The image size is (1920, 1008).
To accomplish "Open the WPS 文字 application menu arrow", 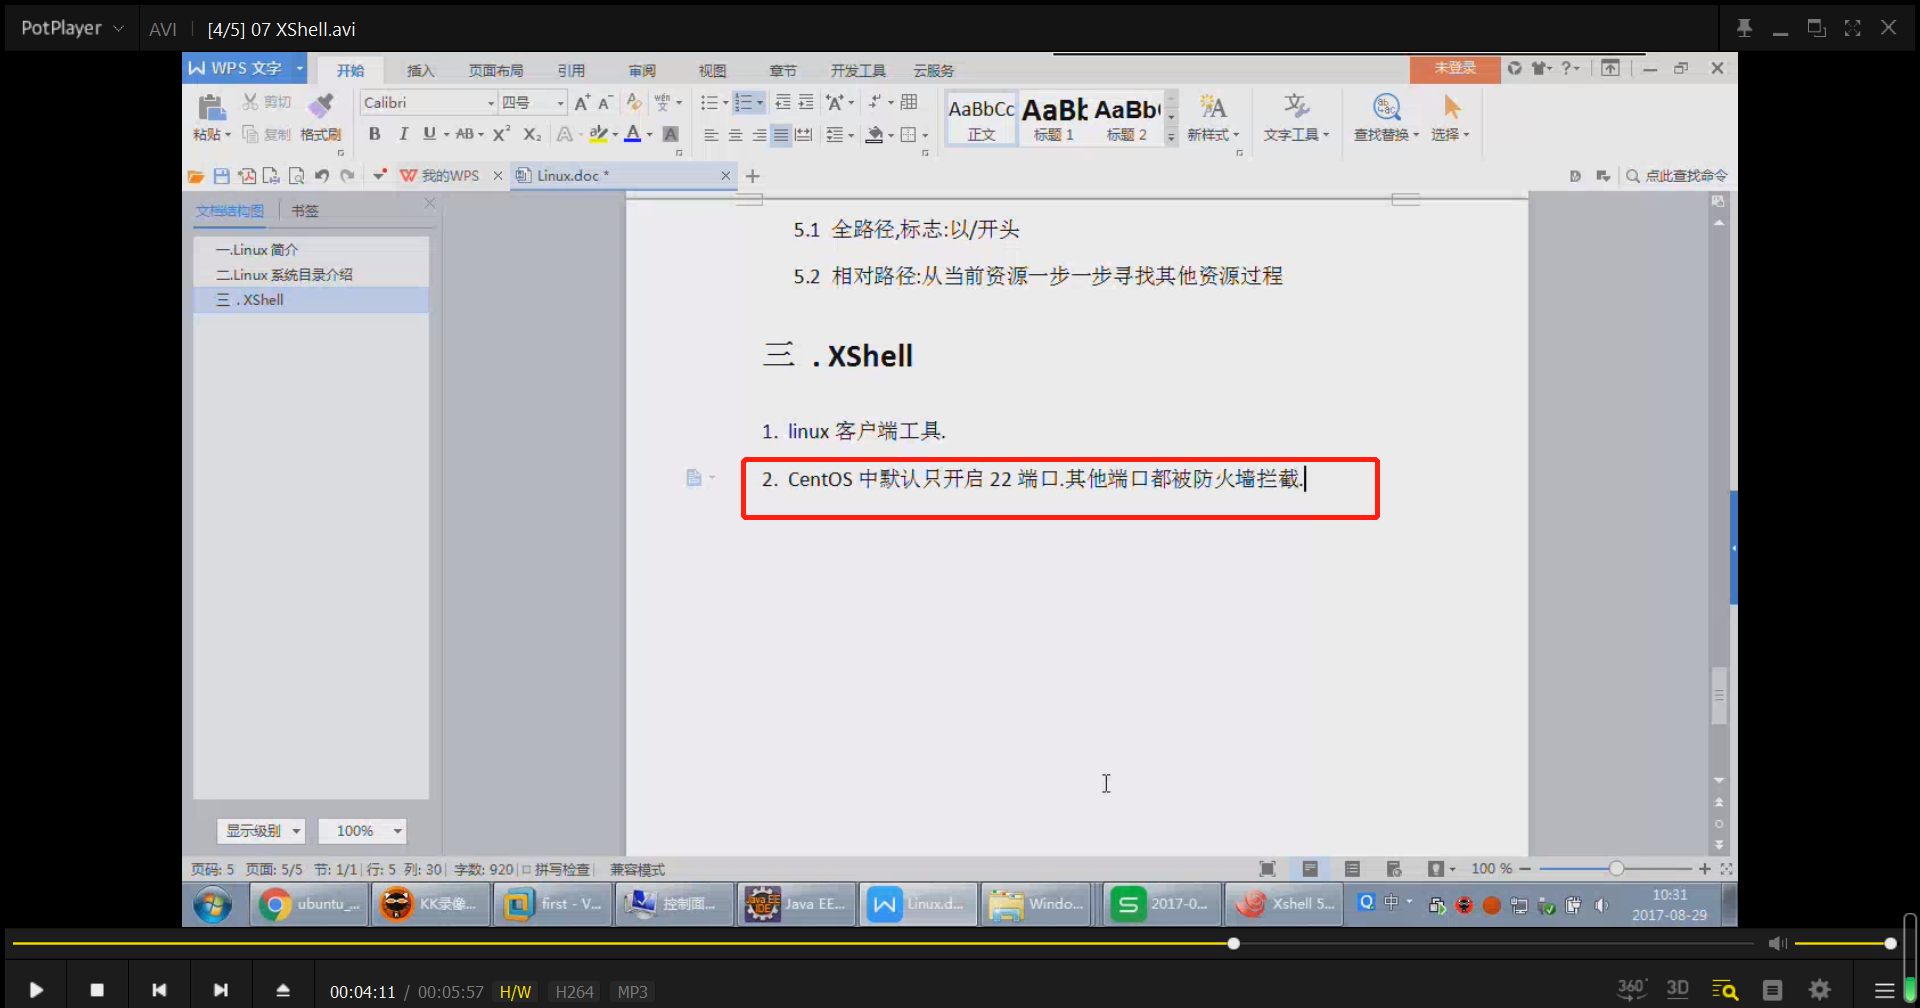I will 299,68.
